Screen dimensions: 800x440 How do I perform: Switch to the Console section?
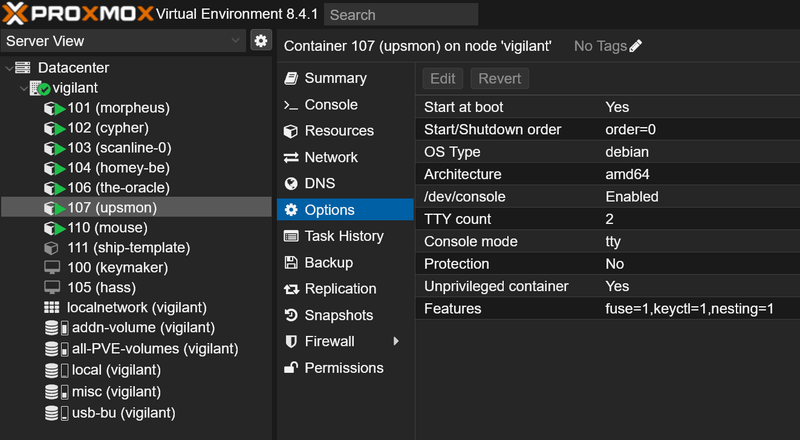click(x=330, y=105)
